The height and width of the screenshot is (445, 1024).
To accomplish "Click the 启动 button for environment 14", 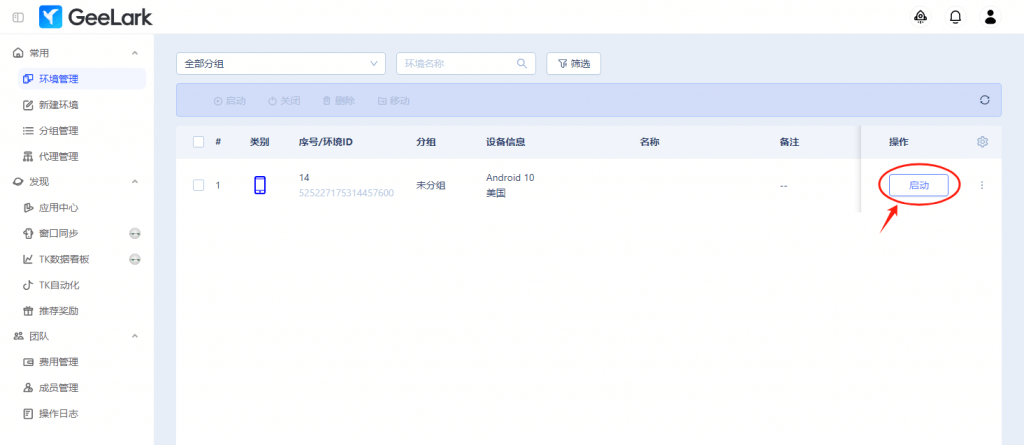I will tap(918, 185).
